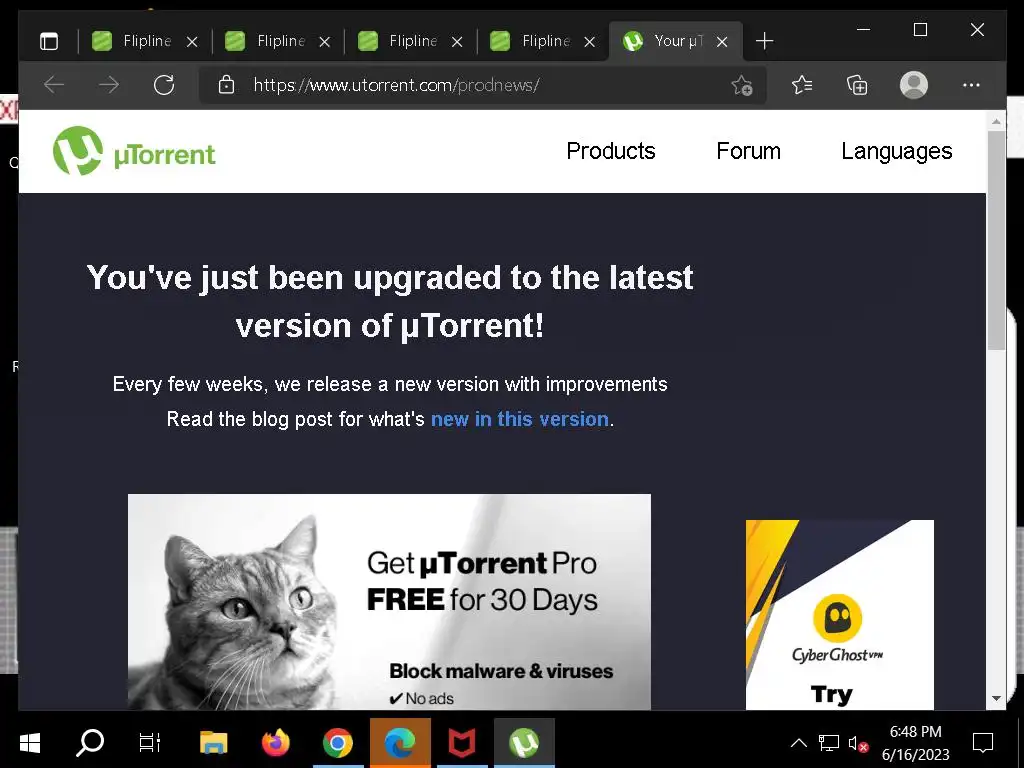The height and width of the screenshot is (768, 1024).
Task: Open the notification center icon
Action: (x=983, y=743)
